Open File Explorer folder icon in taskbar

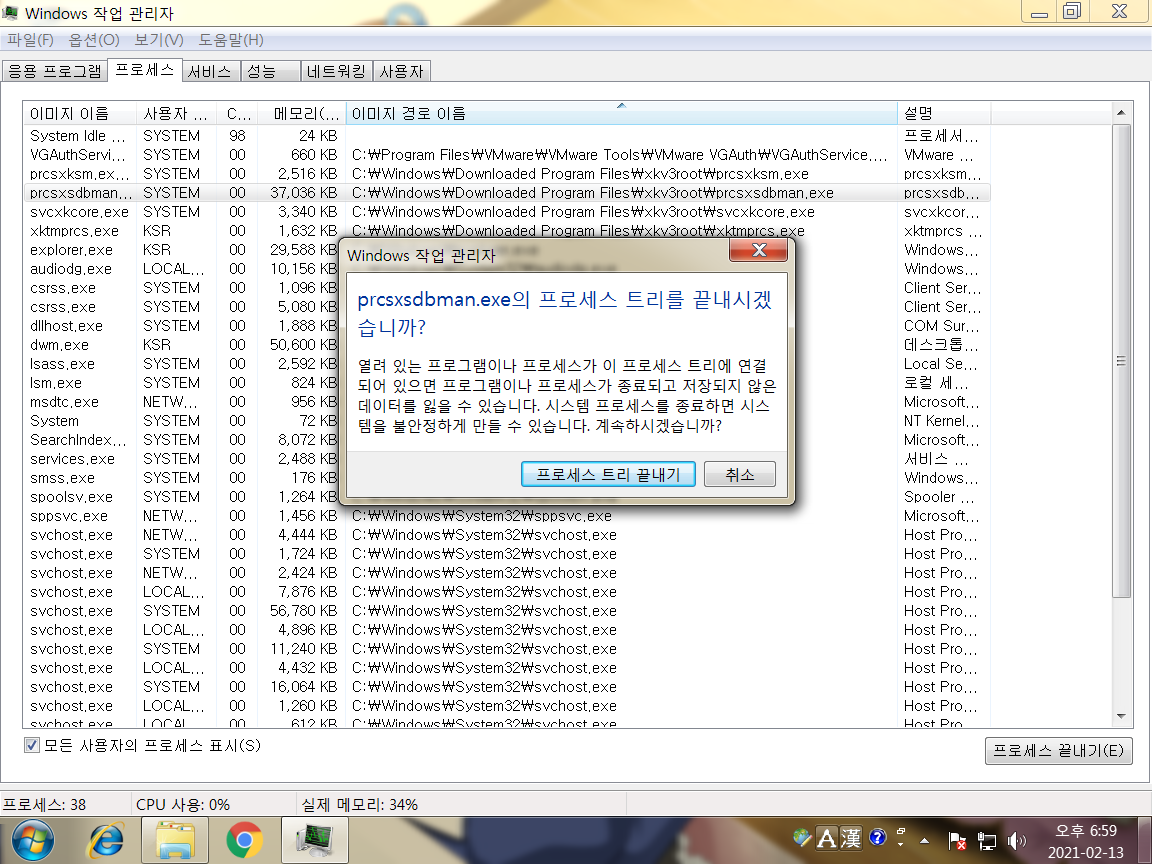point(175,840)
